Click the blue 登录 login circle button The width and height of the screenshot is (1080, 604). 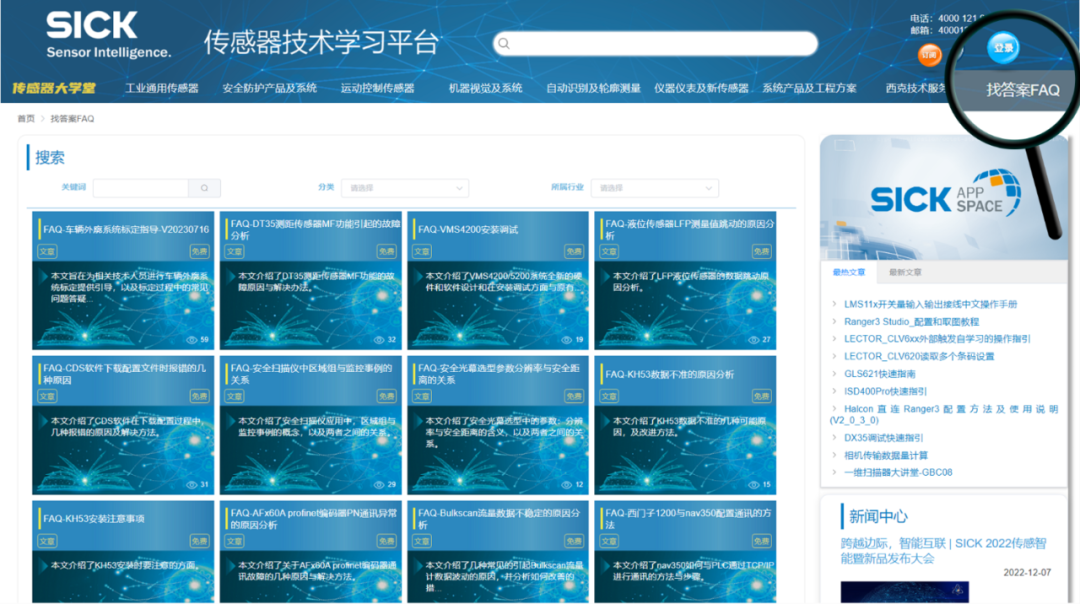click(x=1003, y=48)
